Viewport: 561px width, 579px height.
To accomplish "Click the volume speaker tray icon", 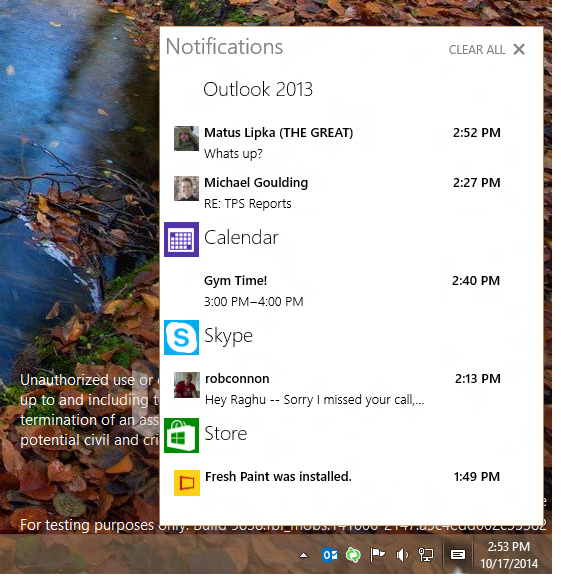I will (401, 555).
